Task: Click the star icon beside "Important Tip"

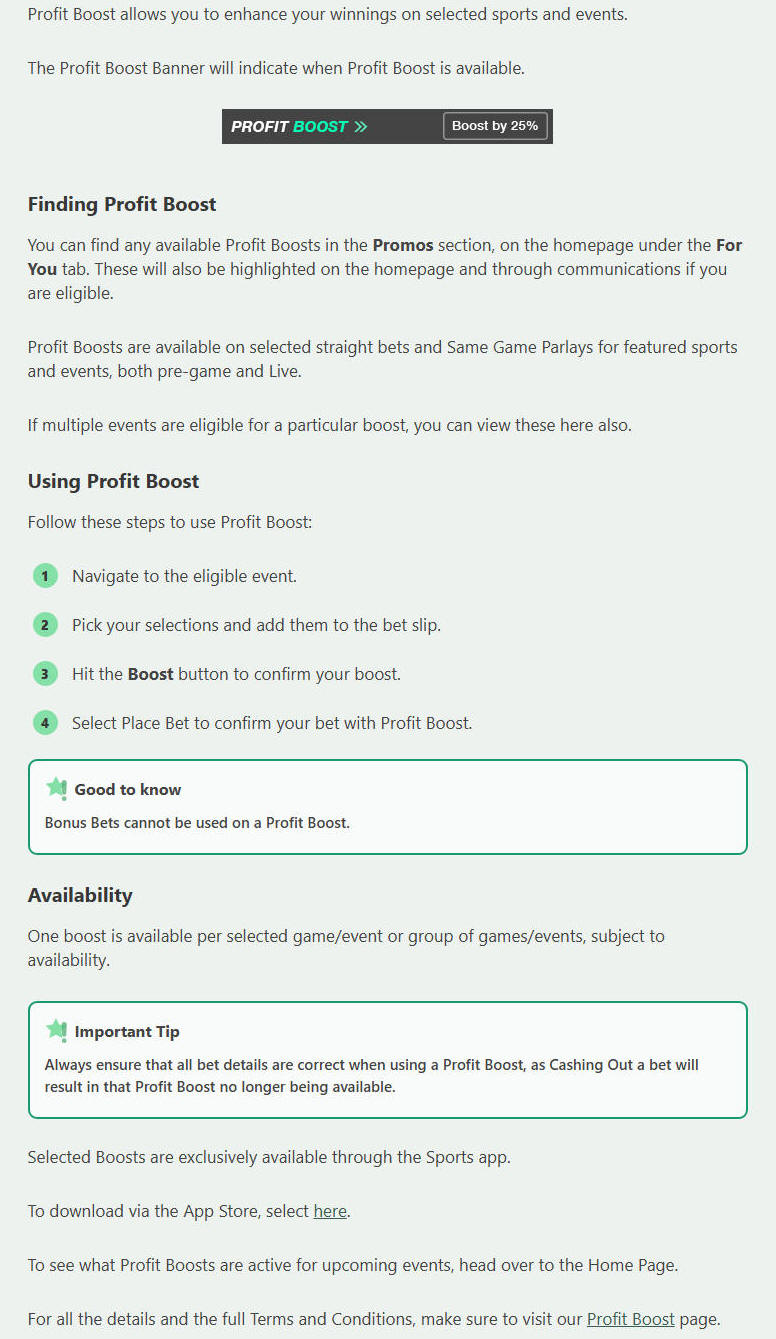Action: (x=56, y=1030)
